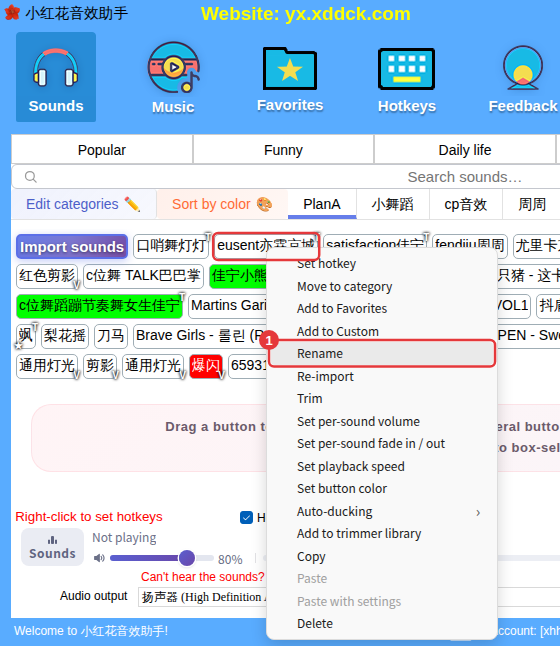The width and height of the screenshot is (560, 646).
Task: Play the 梨花摇 sound button
Action: tap(65, 336)
